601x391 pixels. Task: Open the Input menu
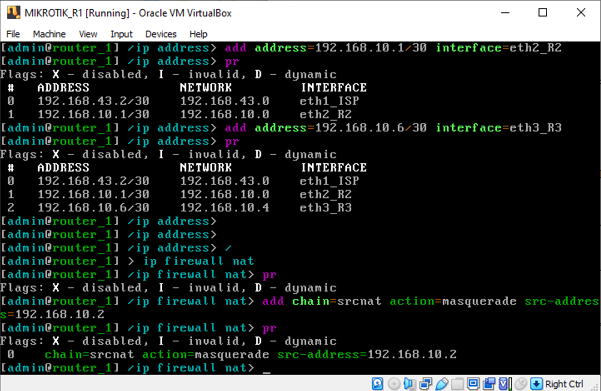(x=121, y=34)
